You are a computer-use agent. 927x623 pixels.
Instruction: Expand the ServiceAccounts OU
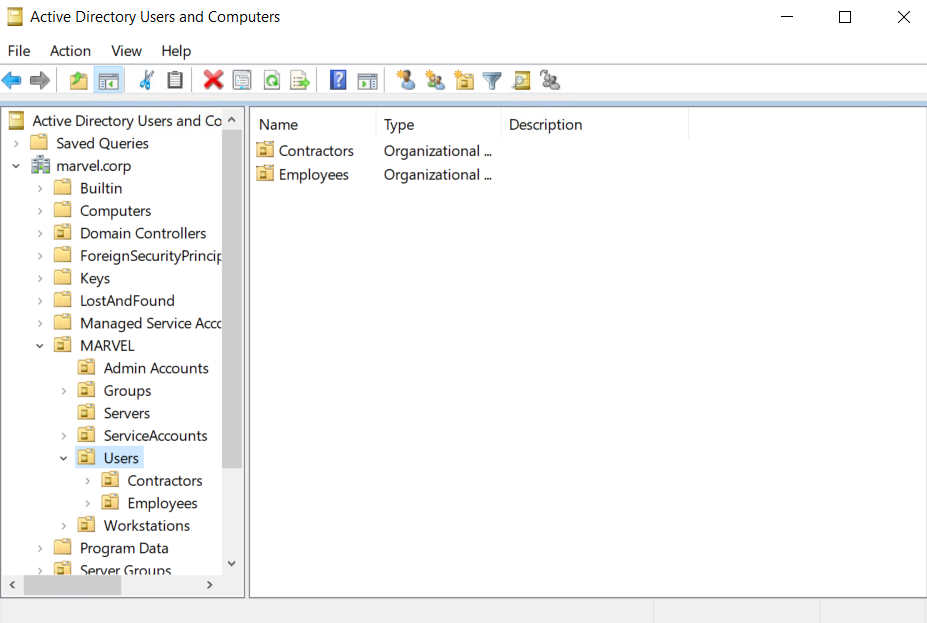pos(64,436)
